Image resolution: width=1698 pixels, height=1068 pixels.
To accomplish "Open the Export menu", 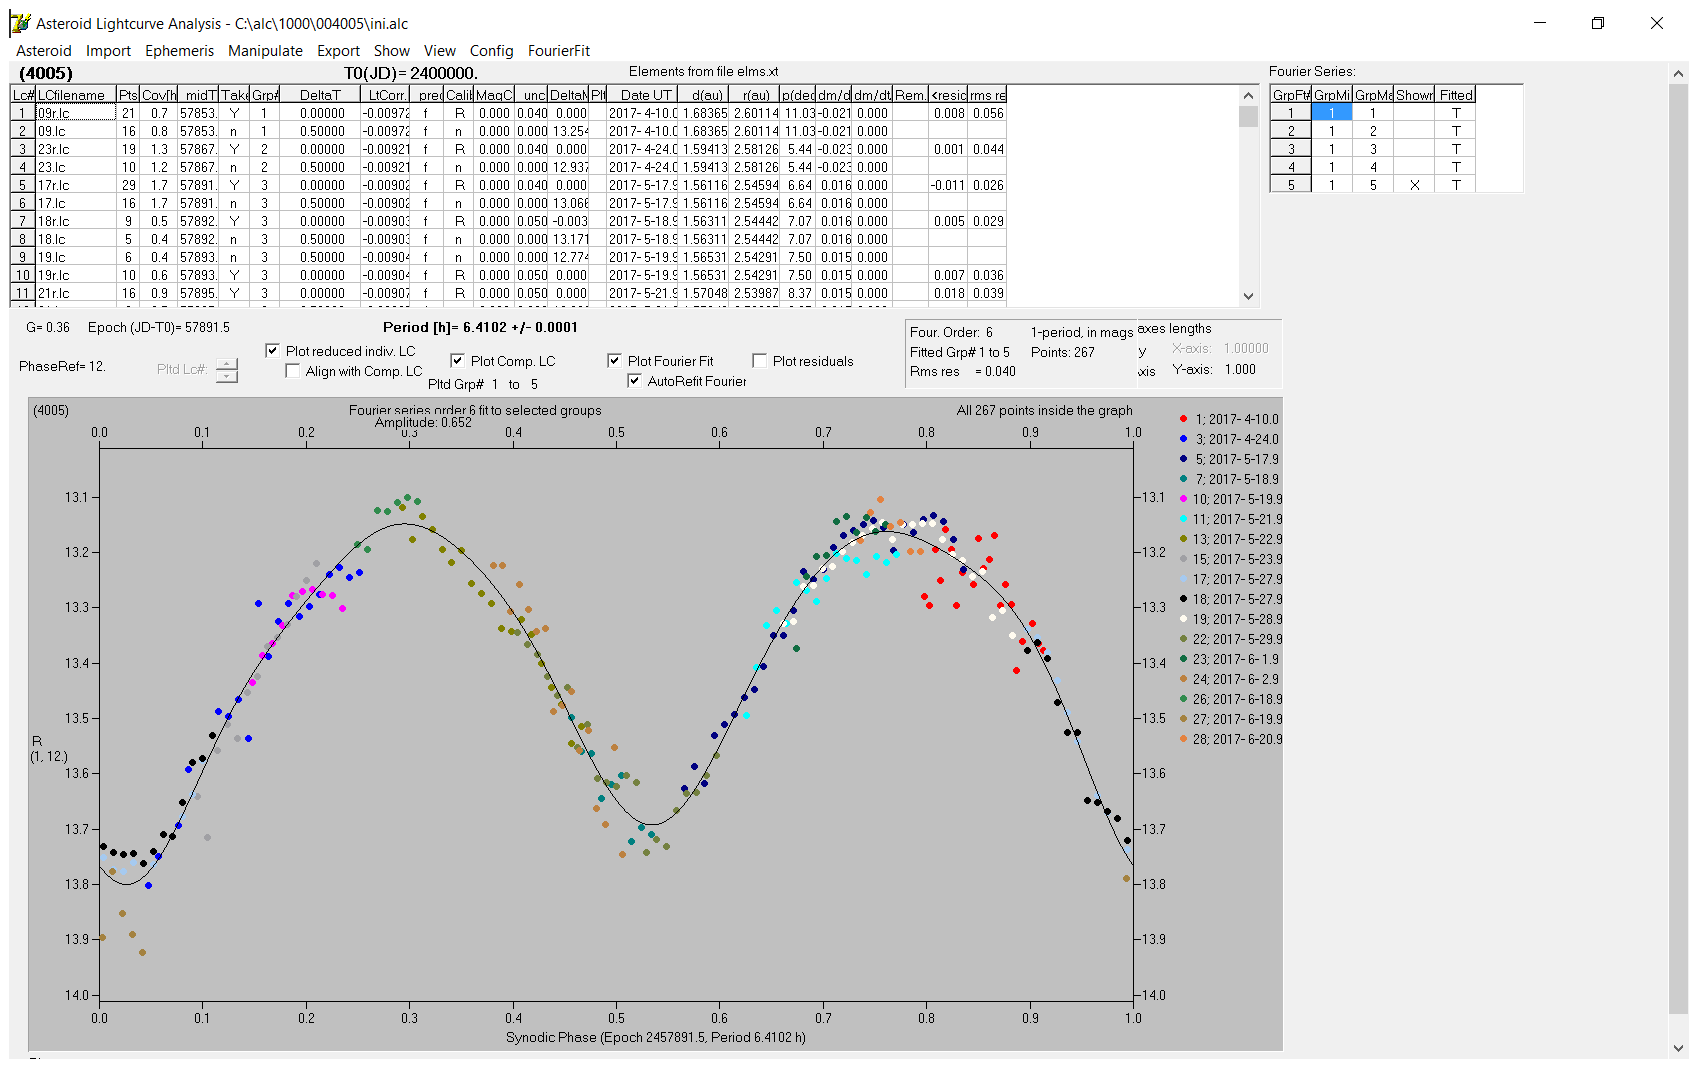I will (338, 51).
